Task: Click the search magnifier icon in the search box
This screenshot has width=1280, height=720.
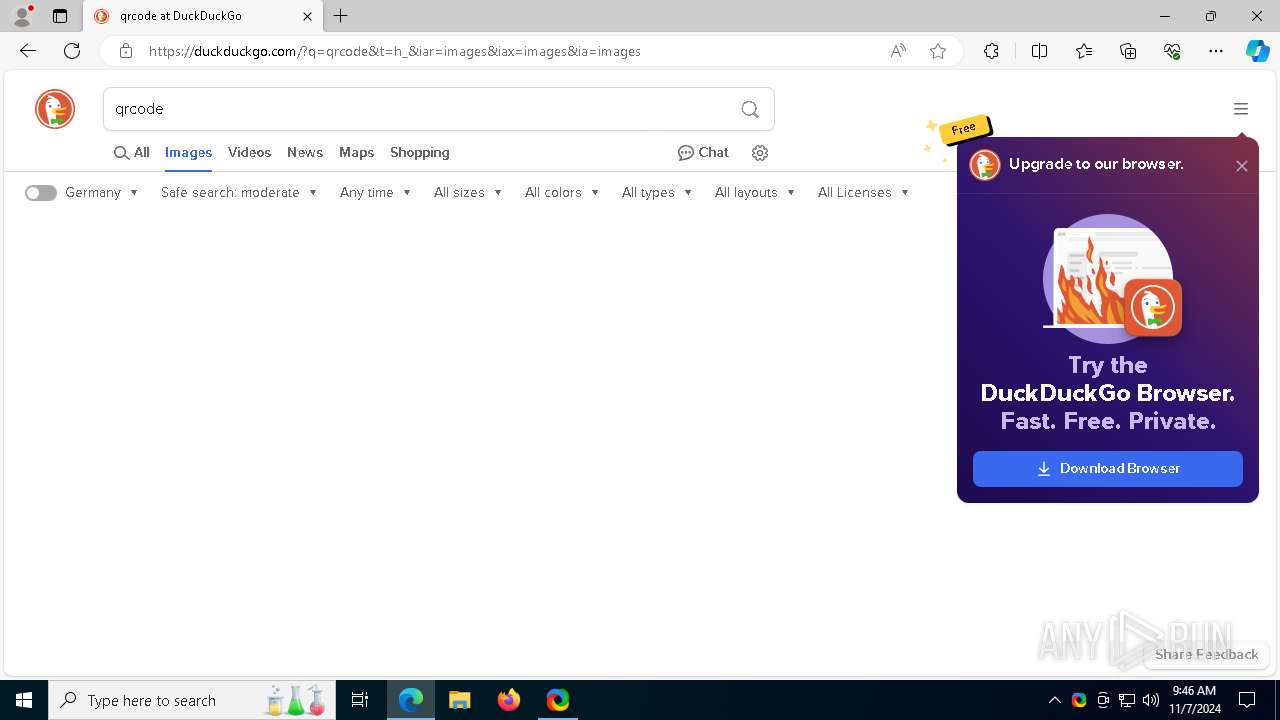Action: [750, 109]
